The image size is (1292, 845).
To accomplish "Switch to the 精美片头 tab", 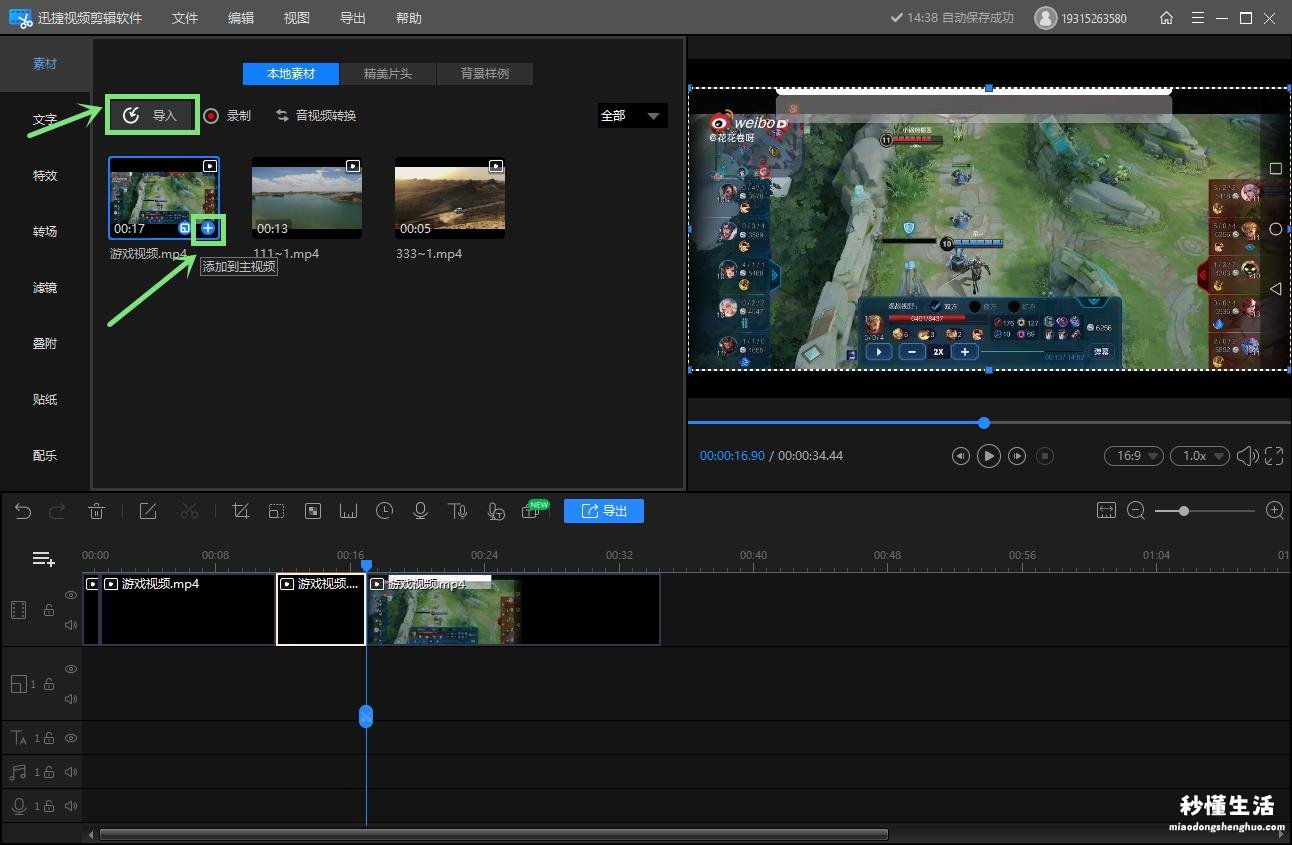I will tap(388, 74).
